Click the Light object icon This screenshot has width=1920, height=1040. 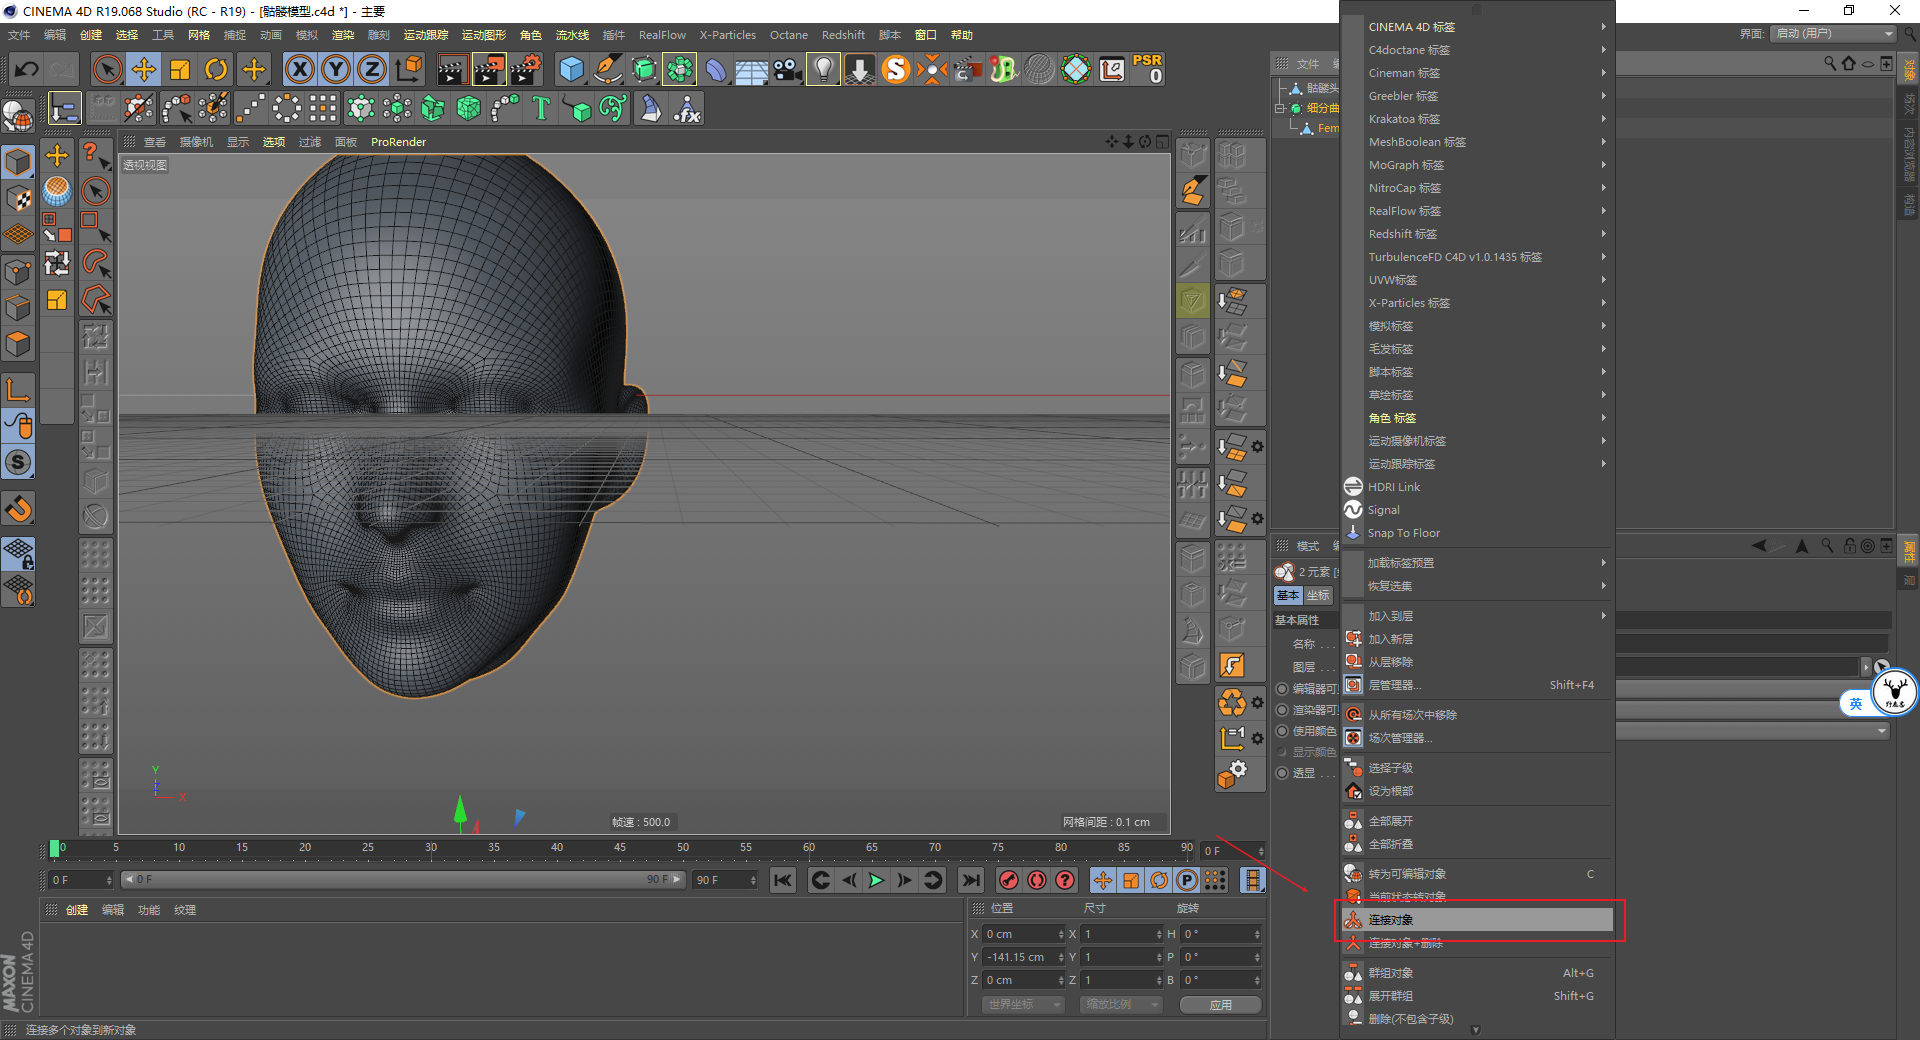(x=822, y=69)
